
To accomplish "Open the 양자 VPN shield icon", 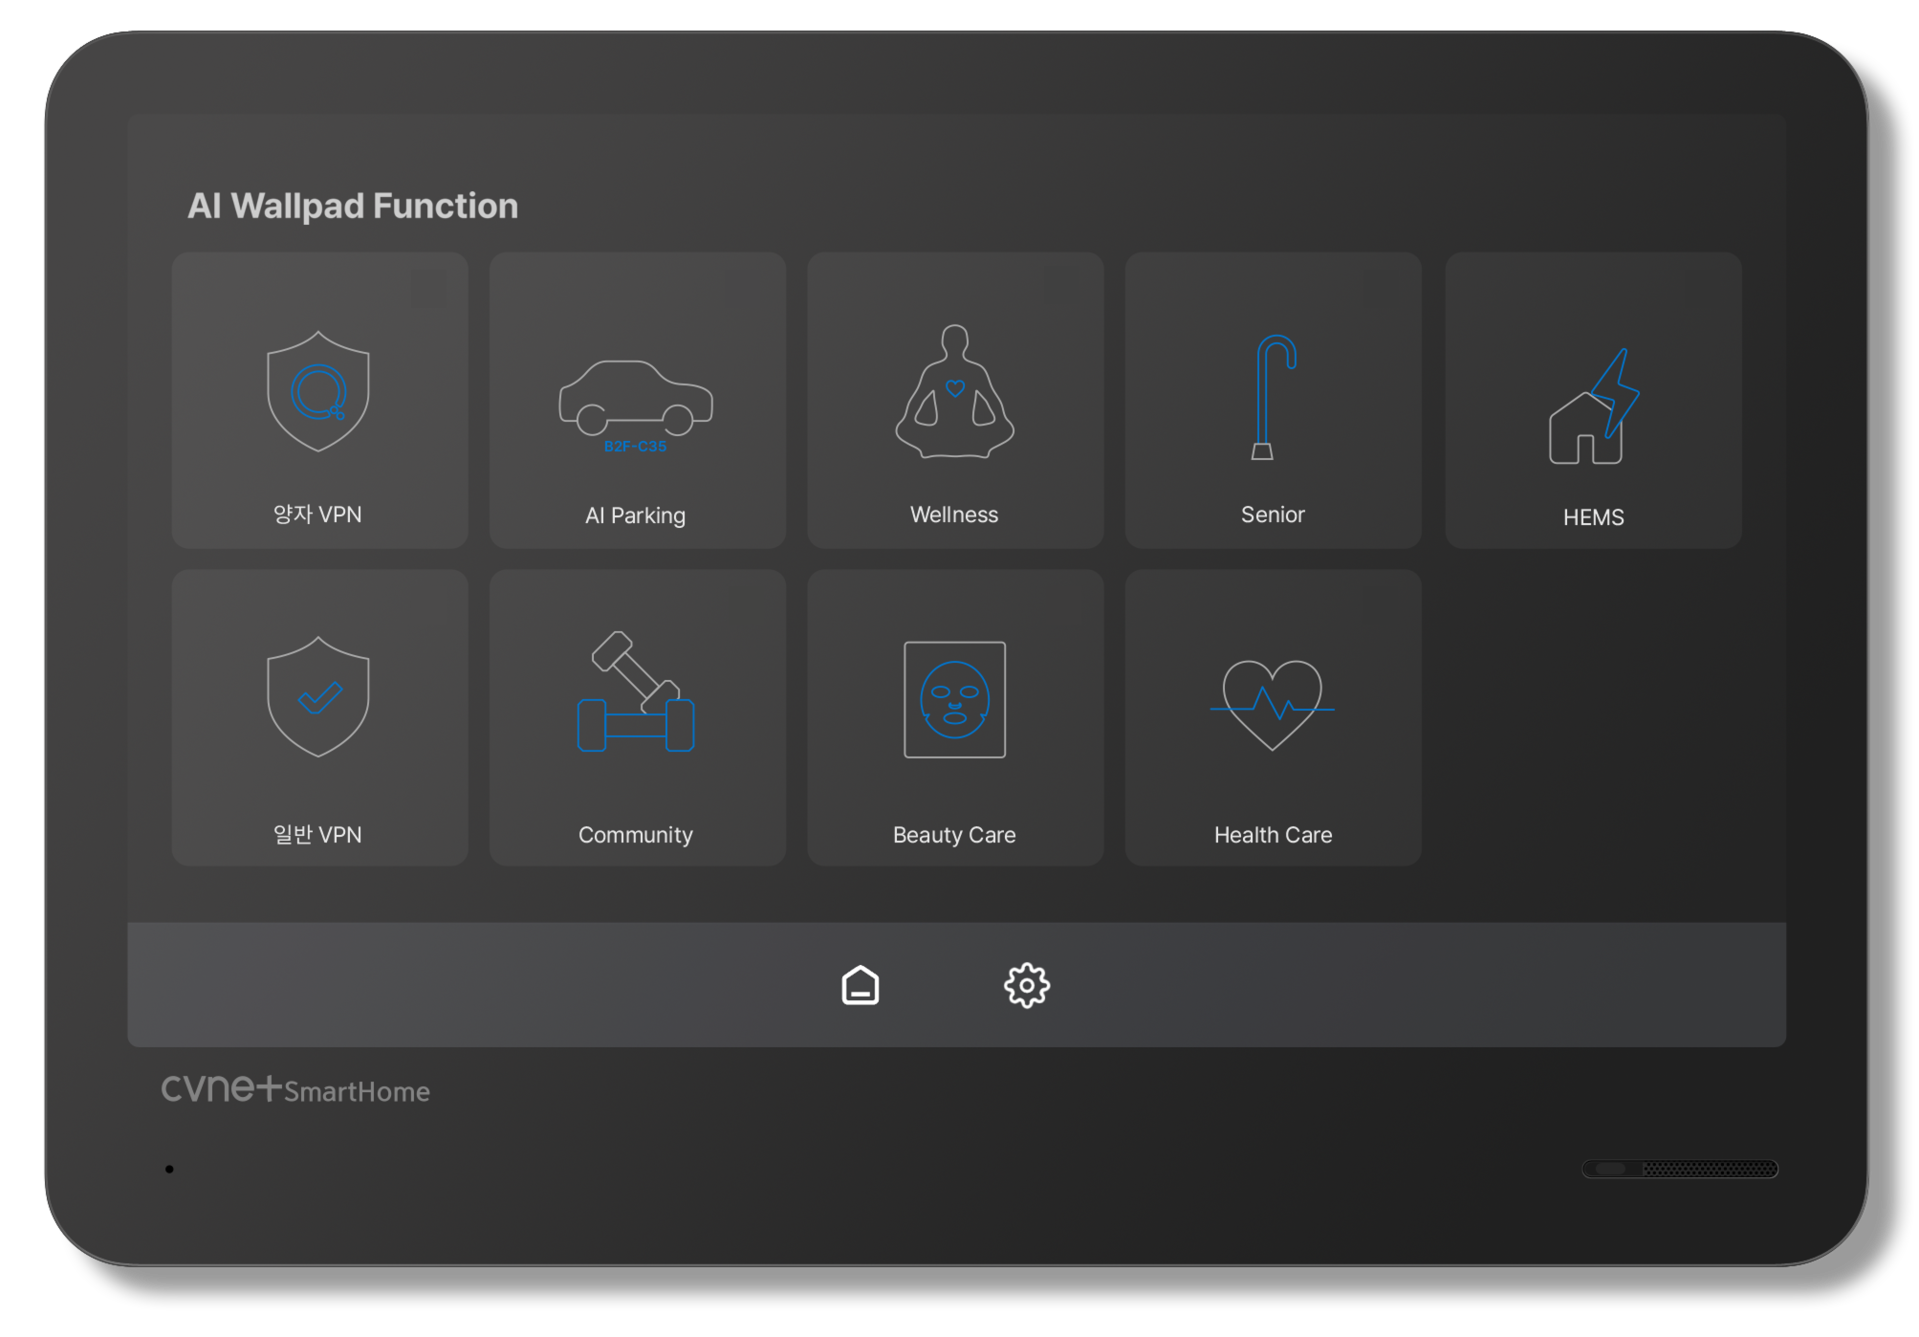I will pos(318,391).
